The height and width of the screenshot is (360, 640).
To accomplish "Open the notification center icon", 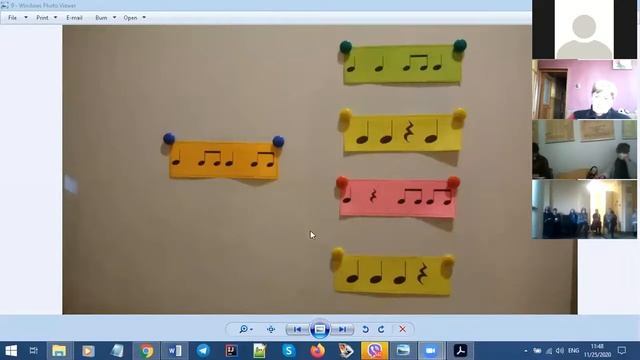I will click(622, 351).
